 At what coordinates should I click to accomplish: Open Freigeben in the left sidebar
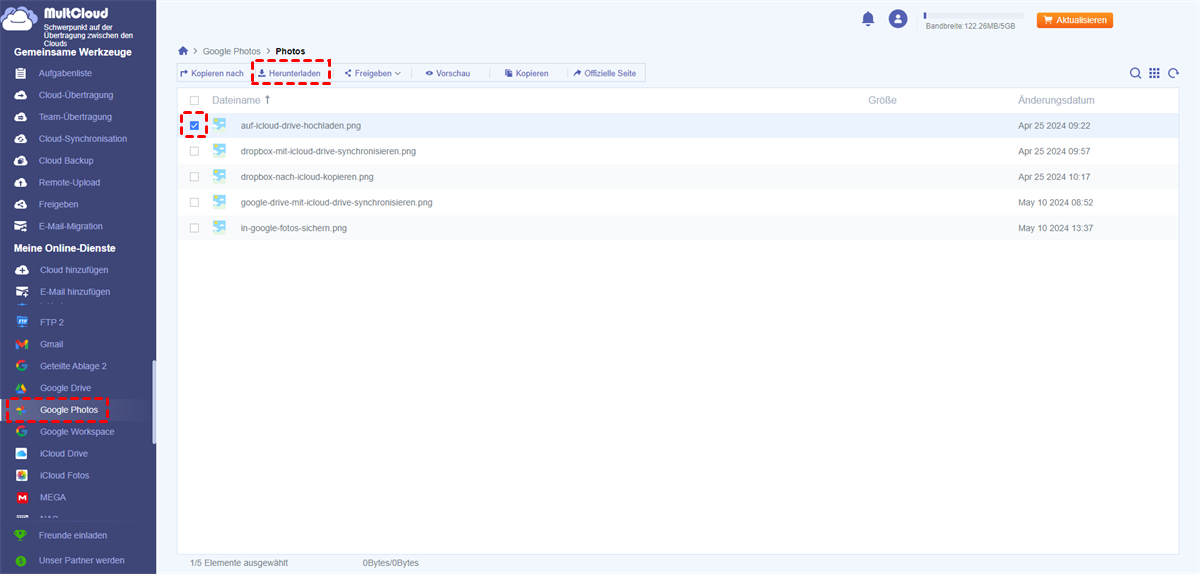coord(58,204)
